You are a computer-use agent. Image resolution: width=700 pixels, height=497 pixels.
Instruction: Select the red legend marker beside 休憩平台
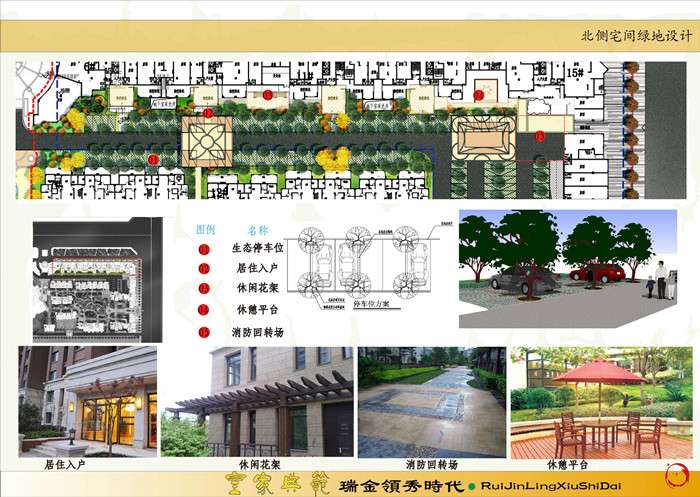tap(205, 310)
